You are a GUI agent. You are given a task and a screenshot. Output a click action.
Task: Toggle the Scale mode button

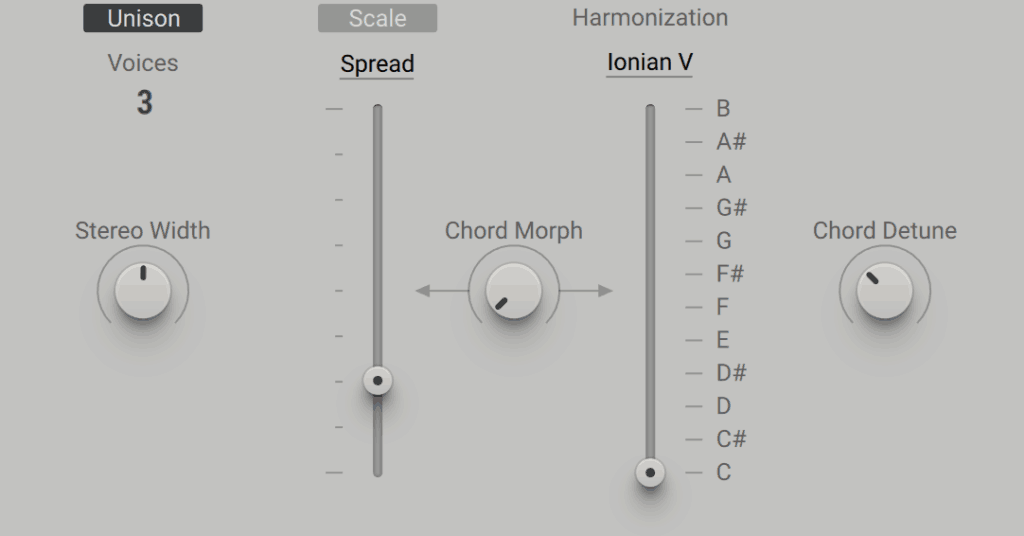point(377,18)
